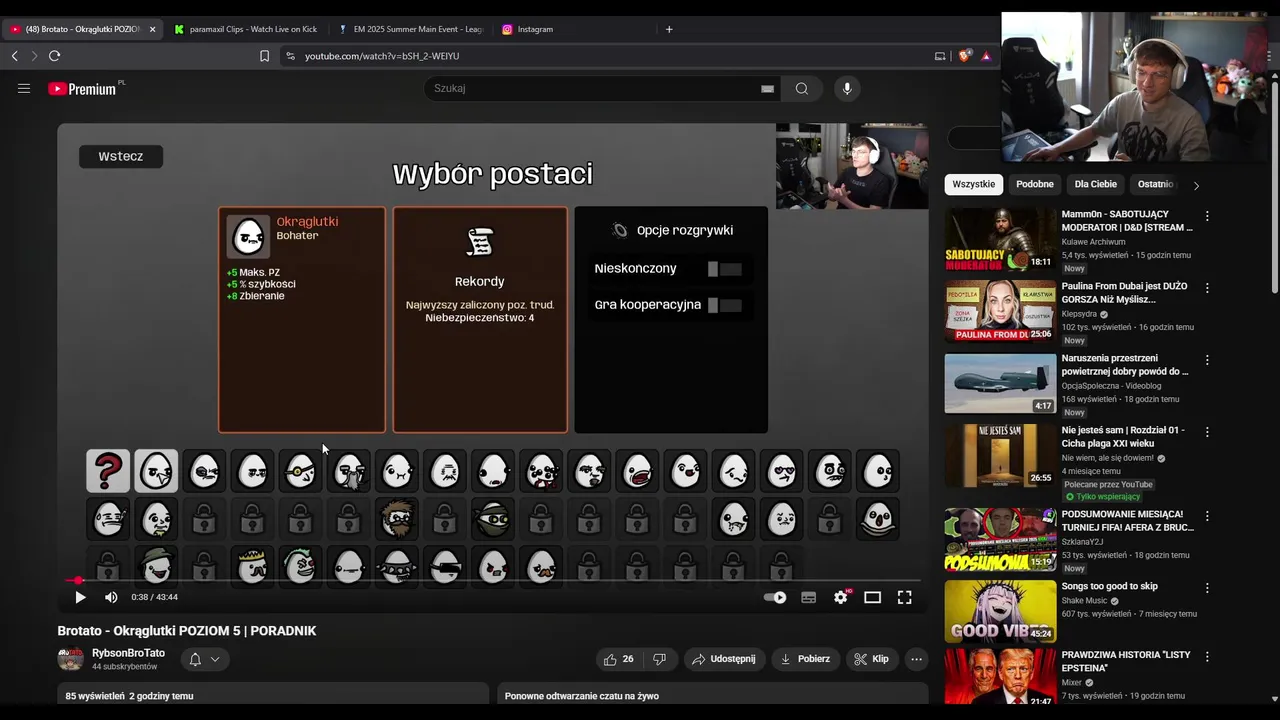Go back in browser history
Screen dimensions: 1280x720
click(x=15, y=56)
